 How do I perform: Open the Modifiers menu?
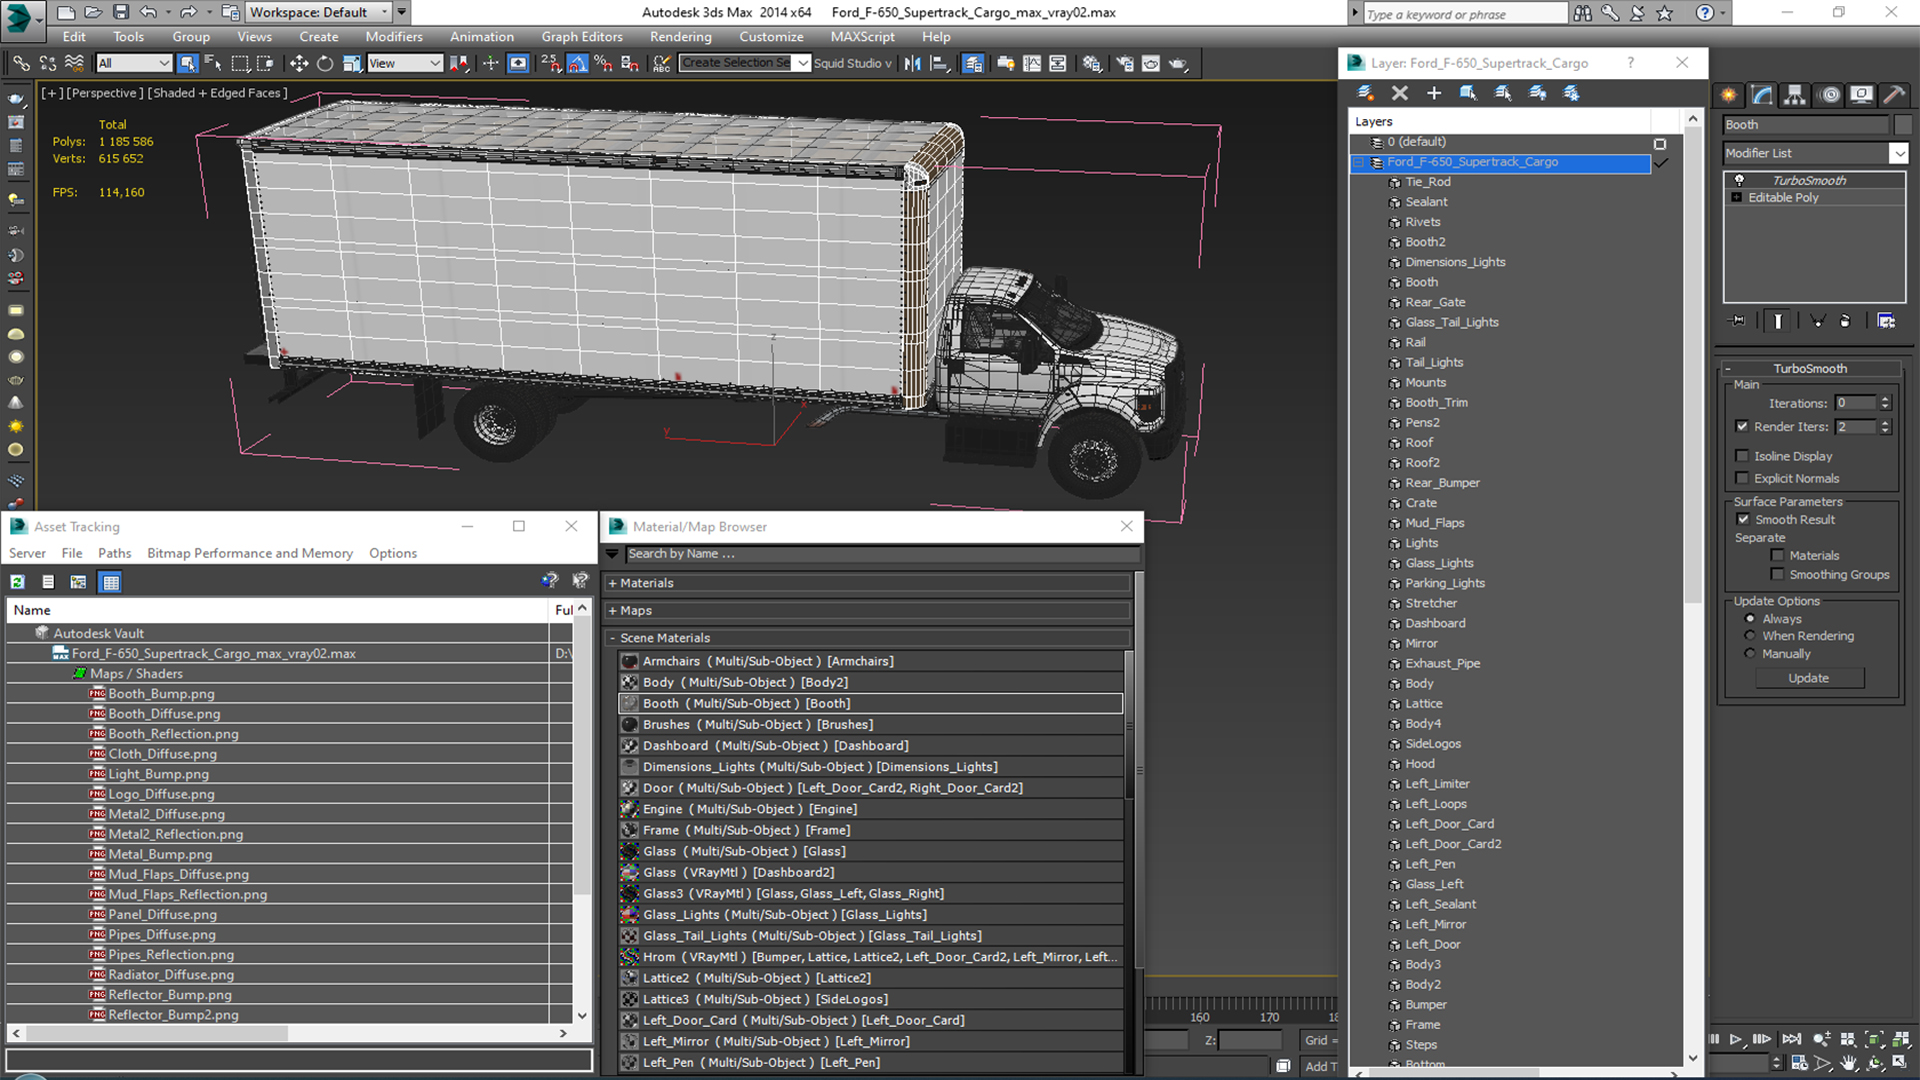[394, 37]
